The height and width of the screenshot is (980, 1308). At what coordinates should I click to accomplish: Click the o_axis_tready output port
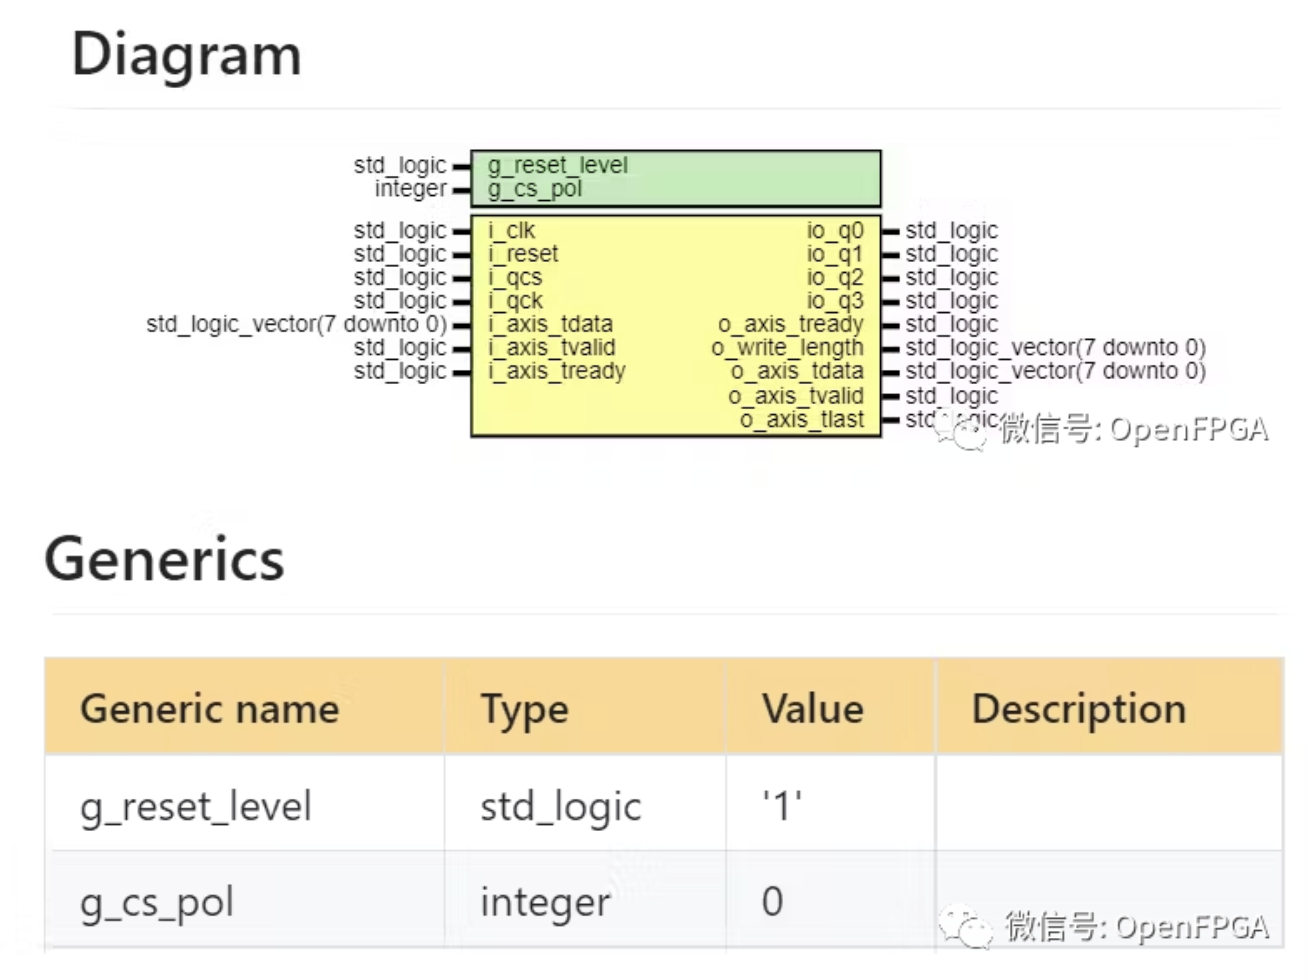tap(791, 324)
